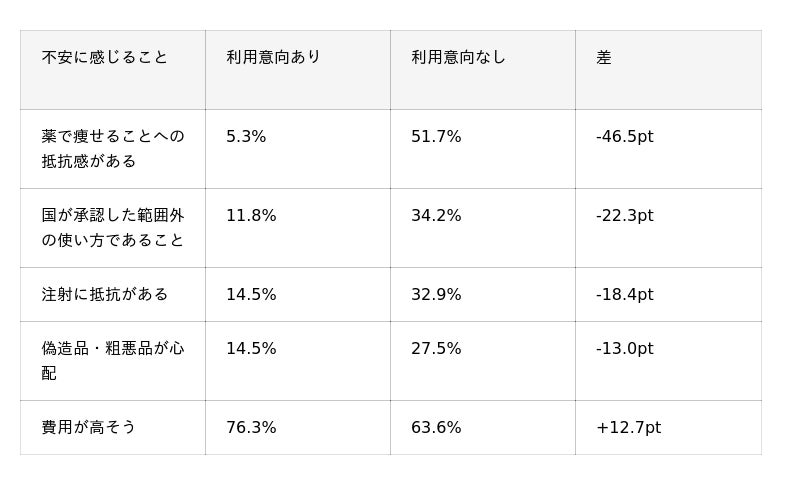Click the -18.4pt difference value
The width and height of the screenshot is (800, 485).
coord(624,295)
